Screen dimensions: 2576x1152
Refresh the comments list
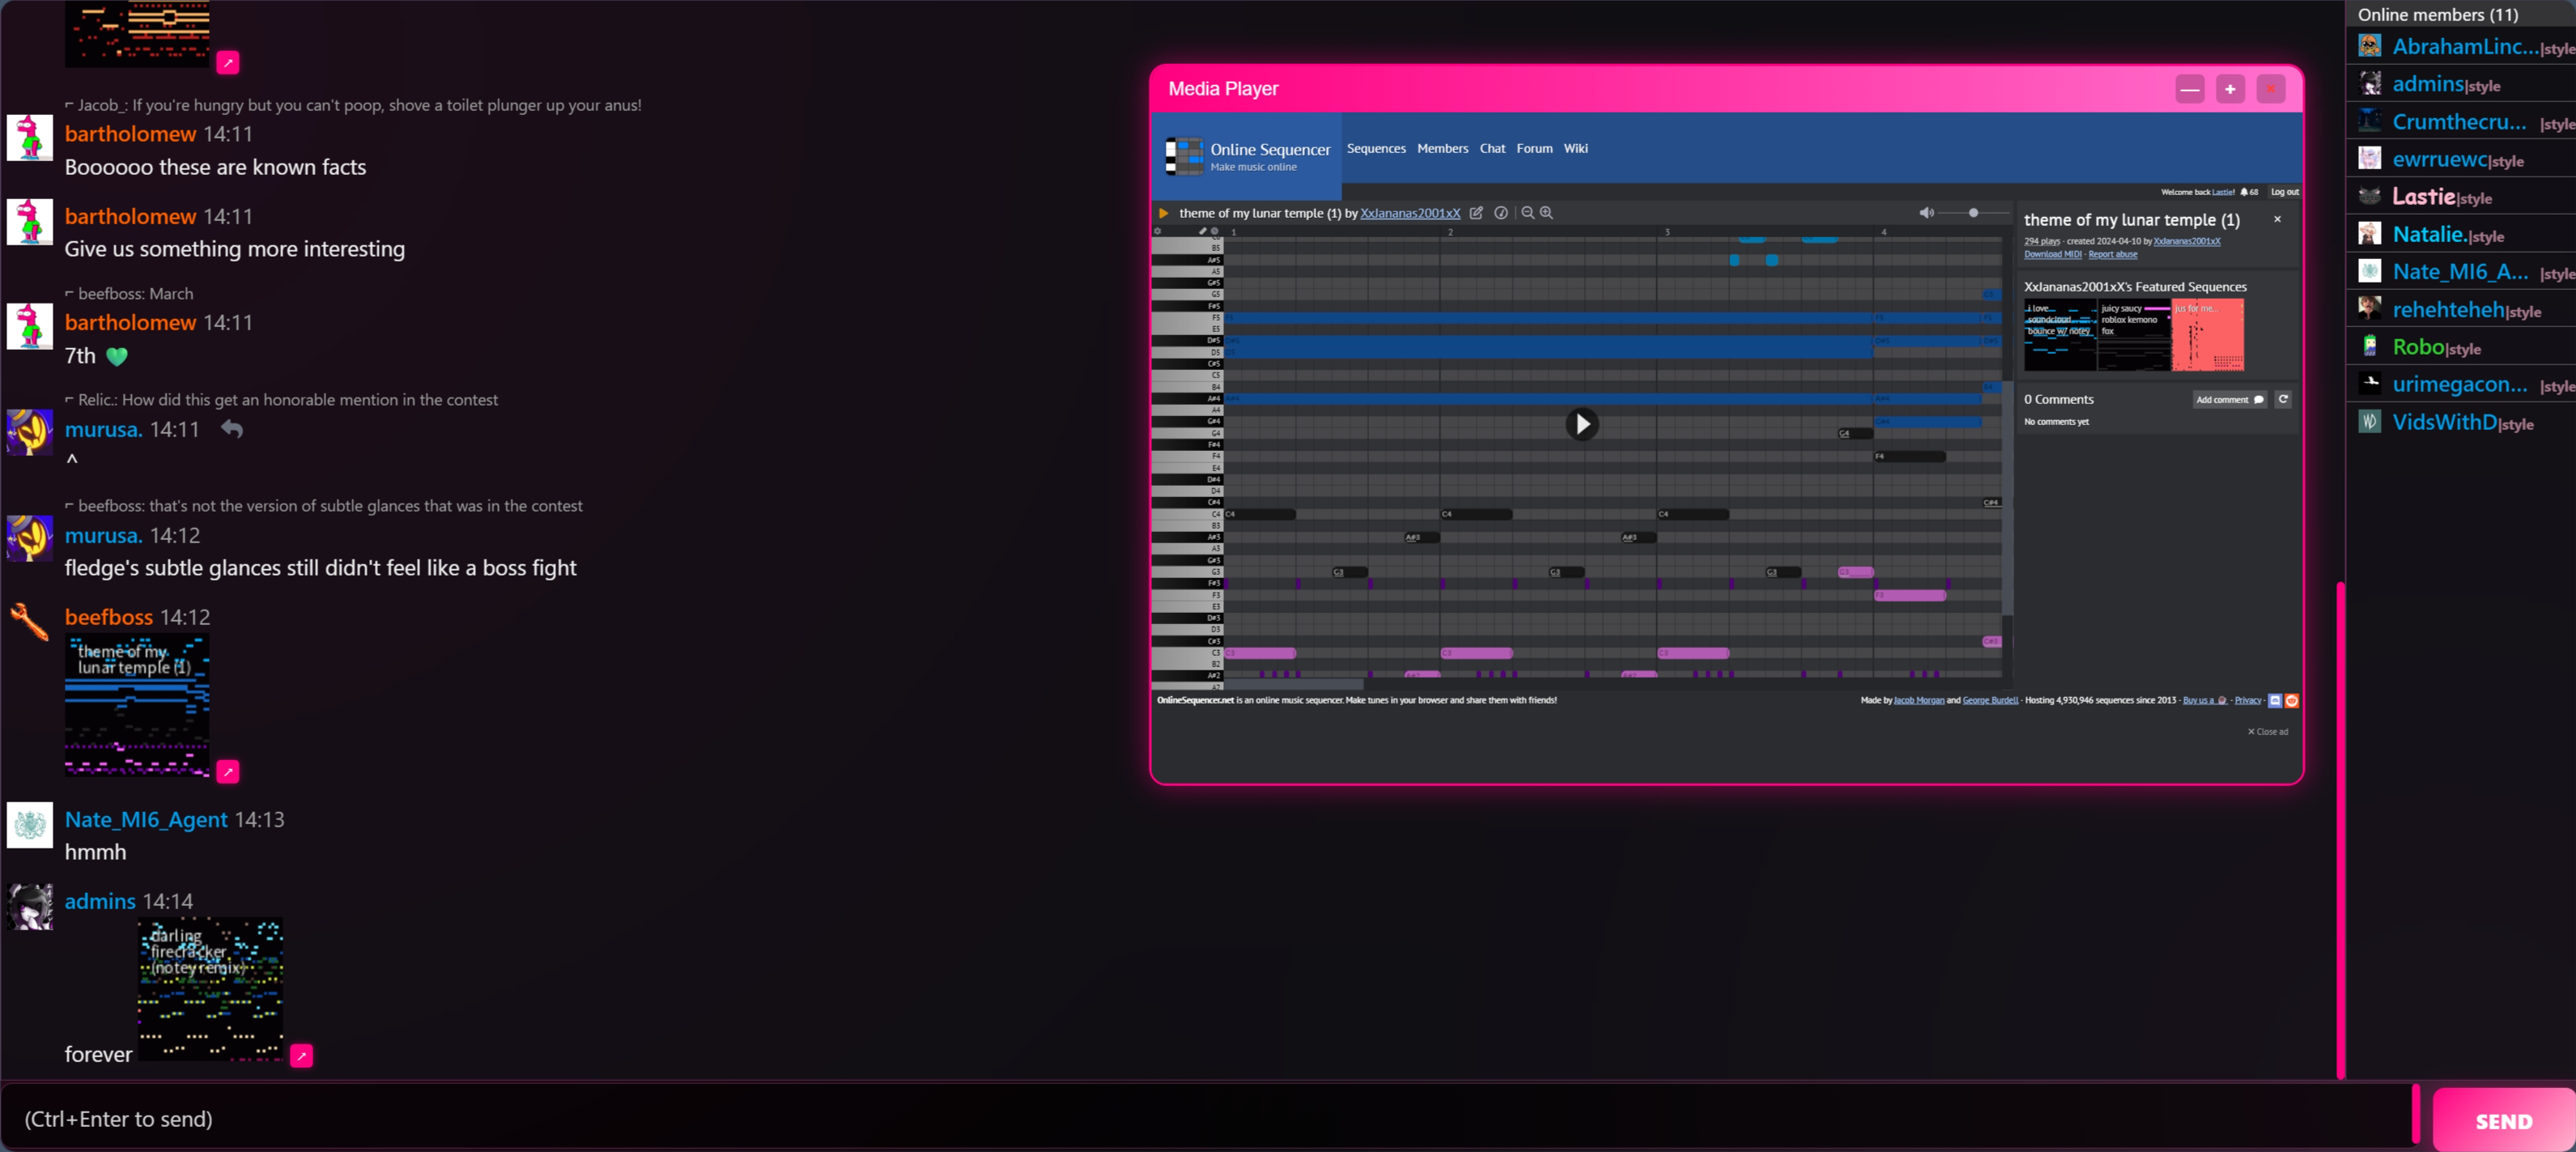[x=2283, y=399]
